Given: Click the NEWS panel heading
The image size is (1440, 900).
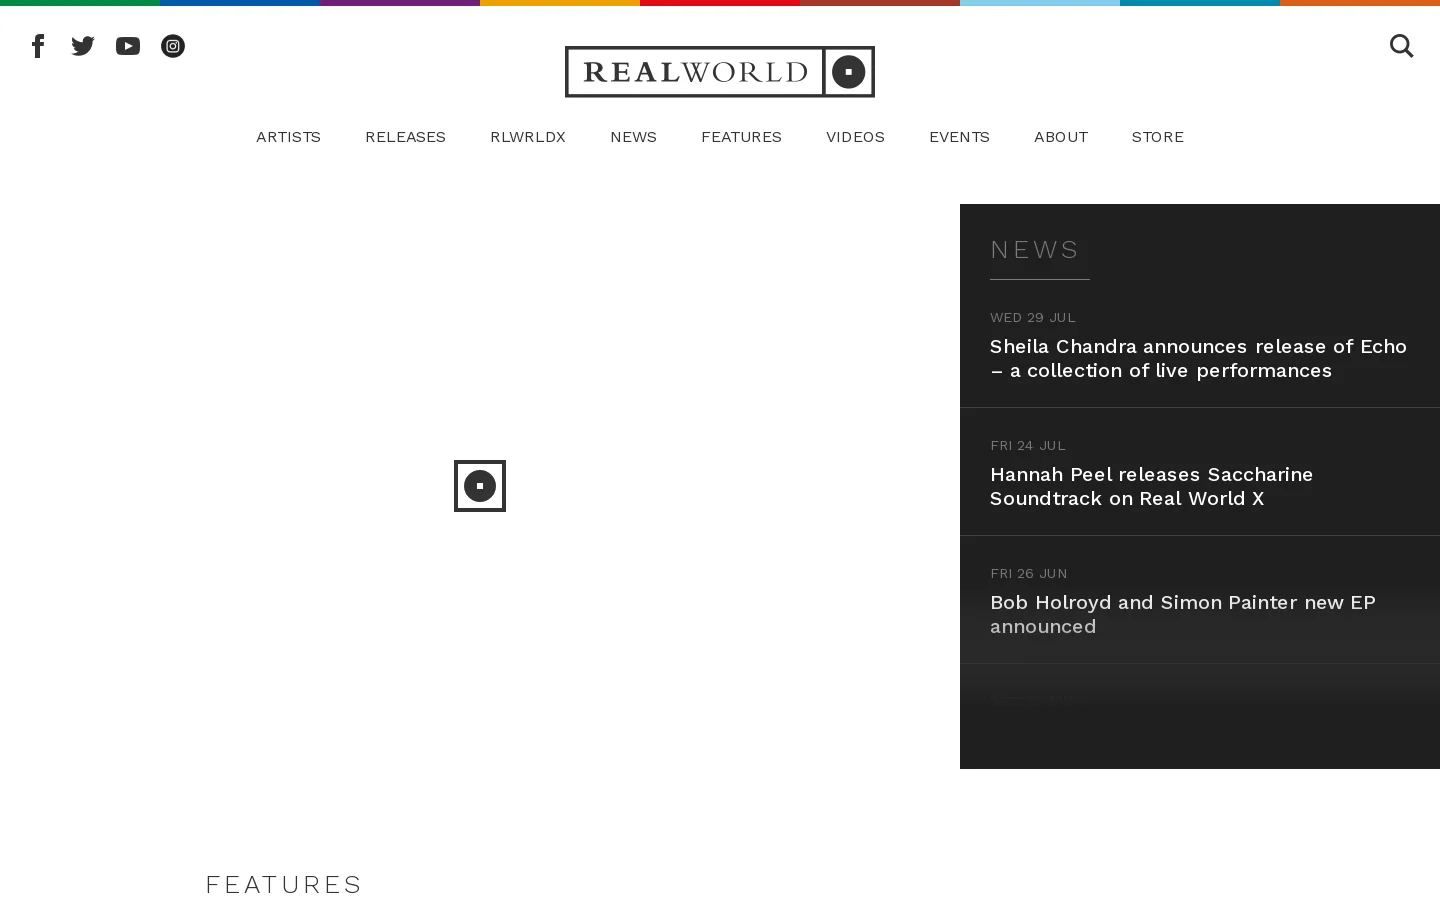Looking at the screenshot, I should [x=1035, y=249].
